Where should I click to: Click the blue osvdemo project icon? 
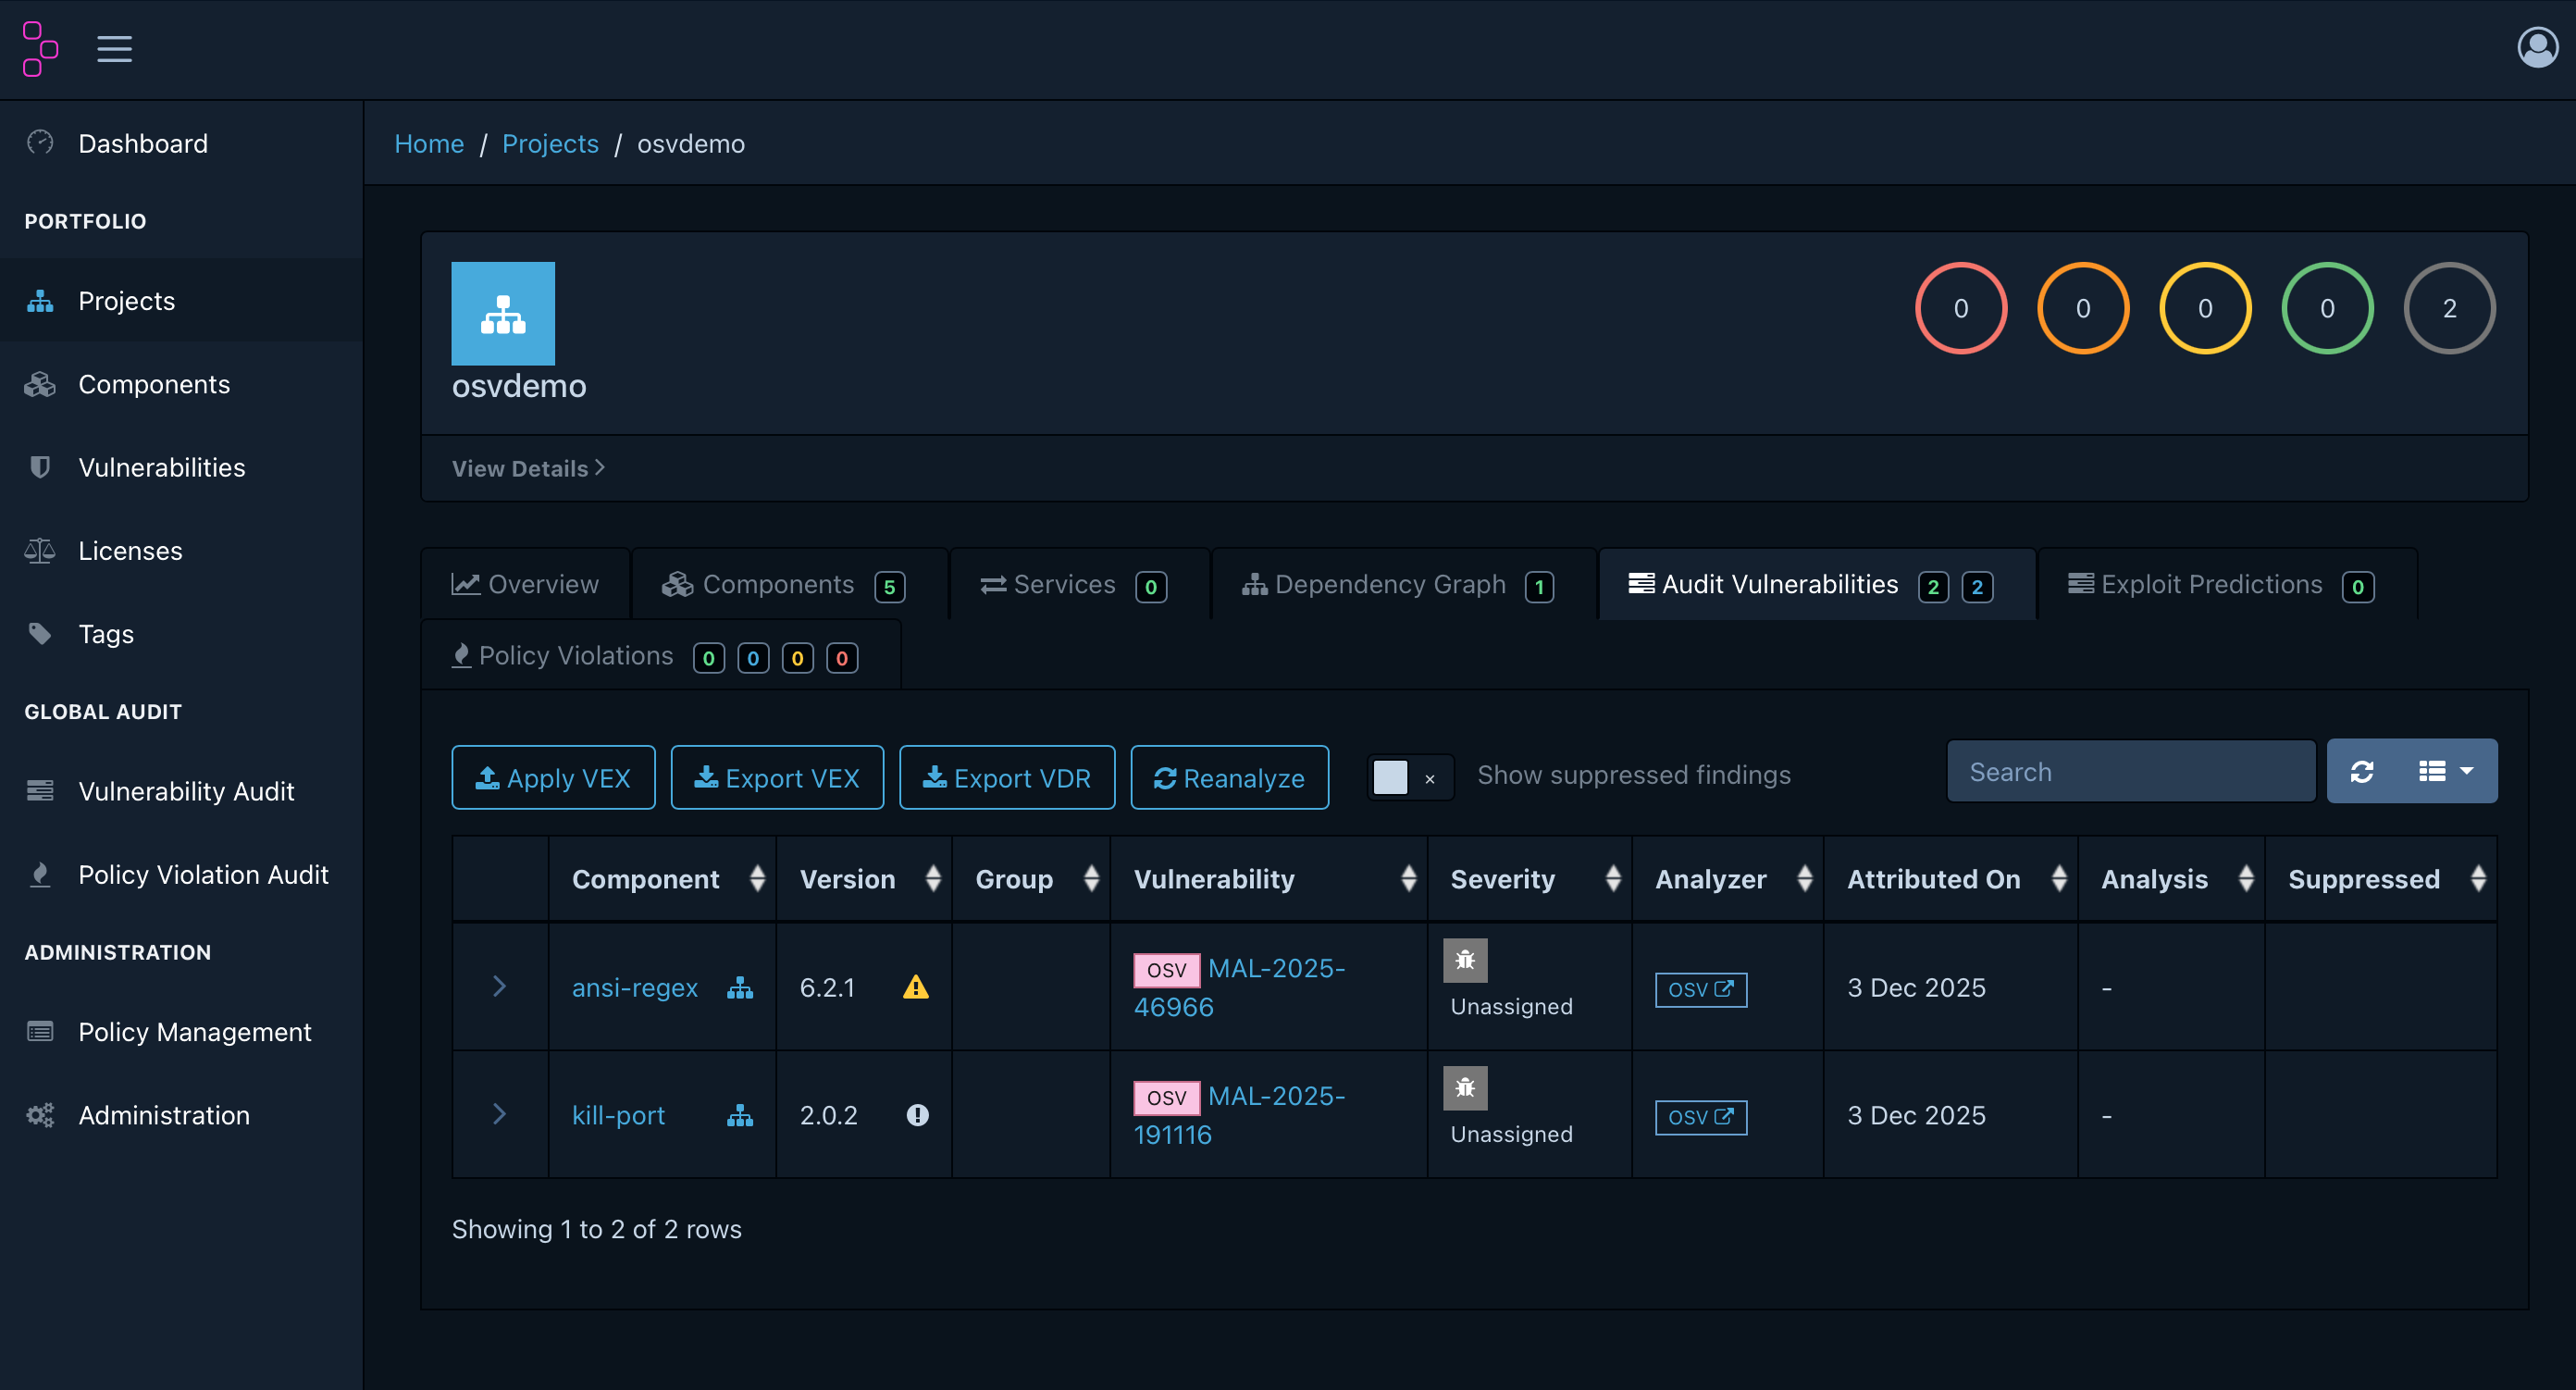click(503, 314)
